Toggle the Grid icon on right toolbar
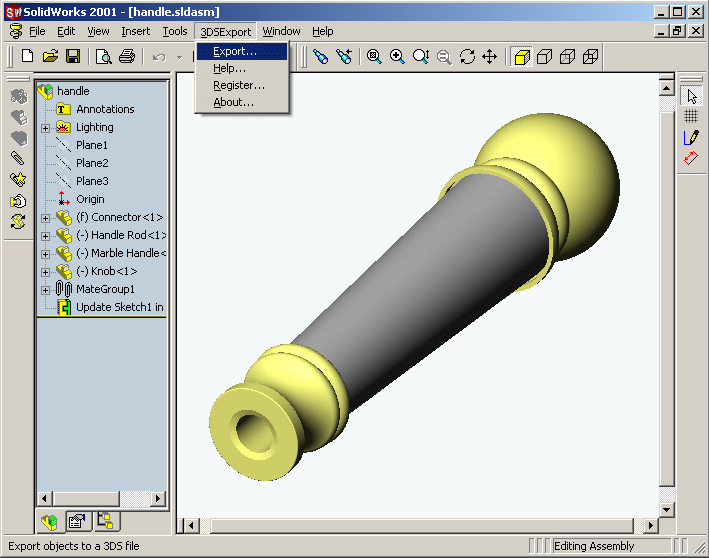The height and width of the screenshot is (558, 709). pos(691,116)
